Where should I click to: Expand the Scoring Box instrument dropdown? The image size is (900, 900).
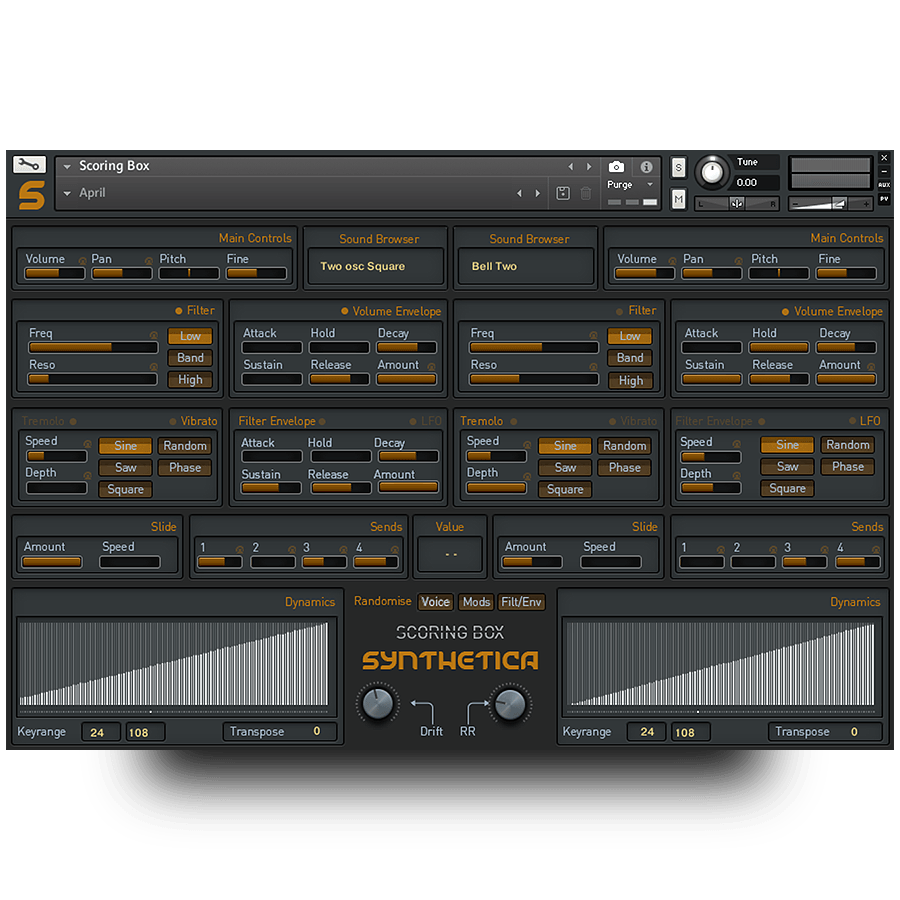[67, 167]
